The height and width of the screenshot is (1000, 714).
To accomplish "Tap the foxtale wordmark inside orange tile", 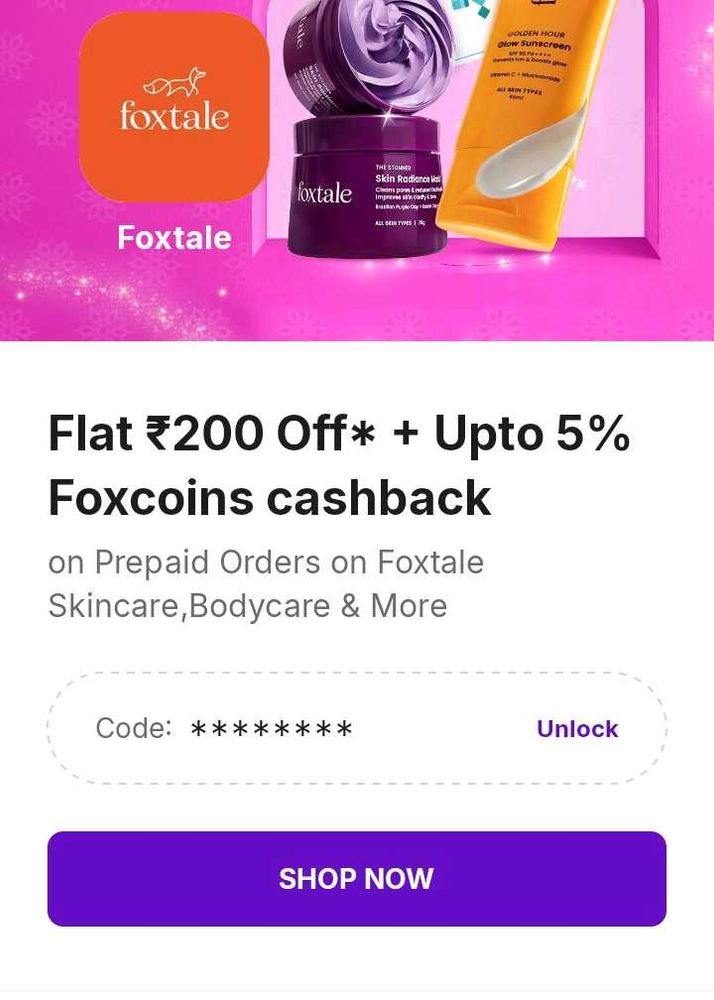I will pyautogui.click(x=175, y=117).
